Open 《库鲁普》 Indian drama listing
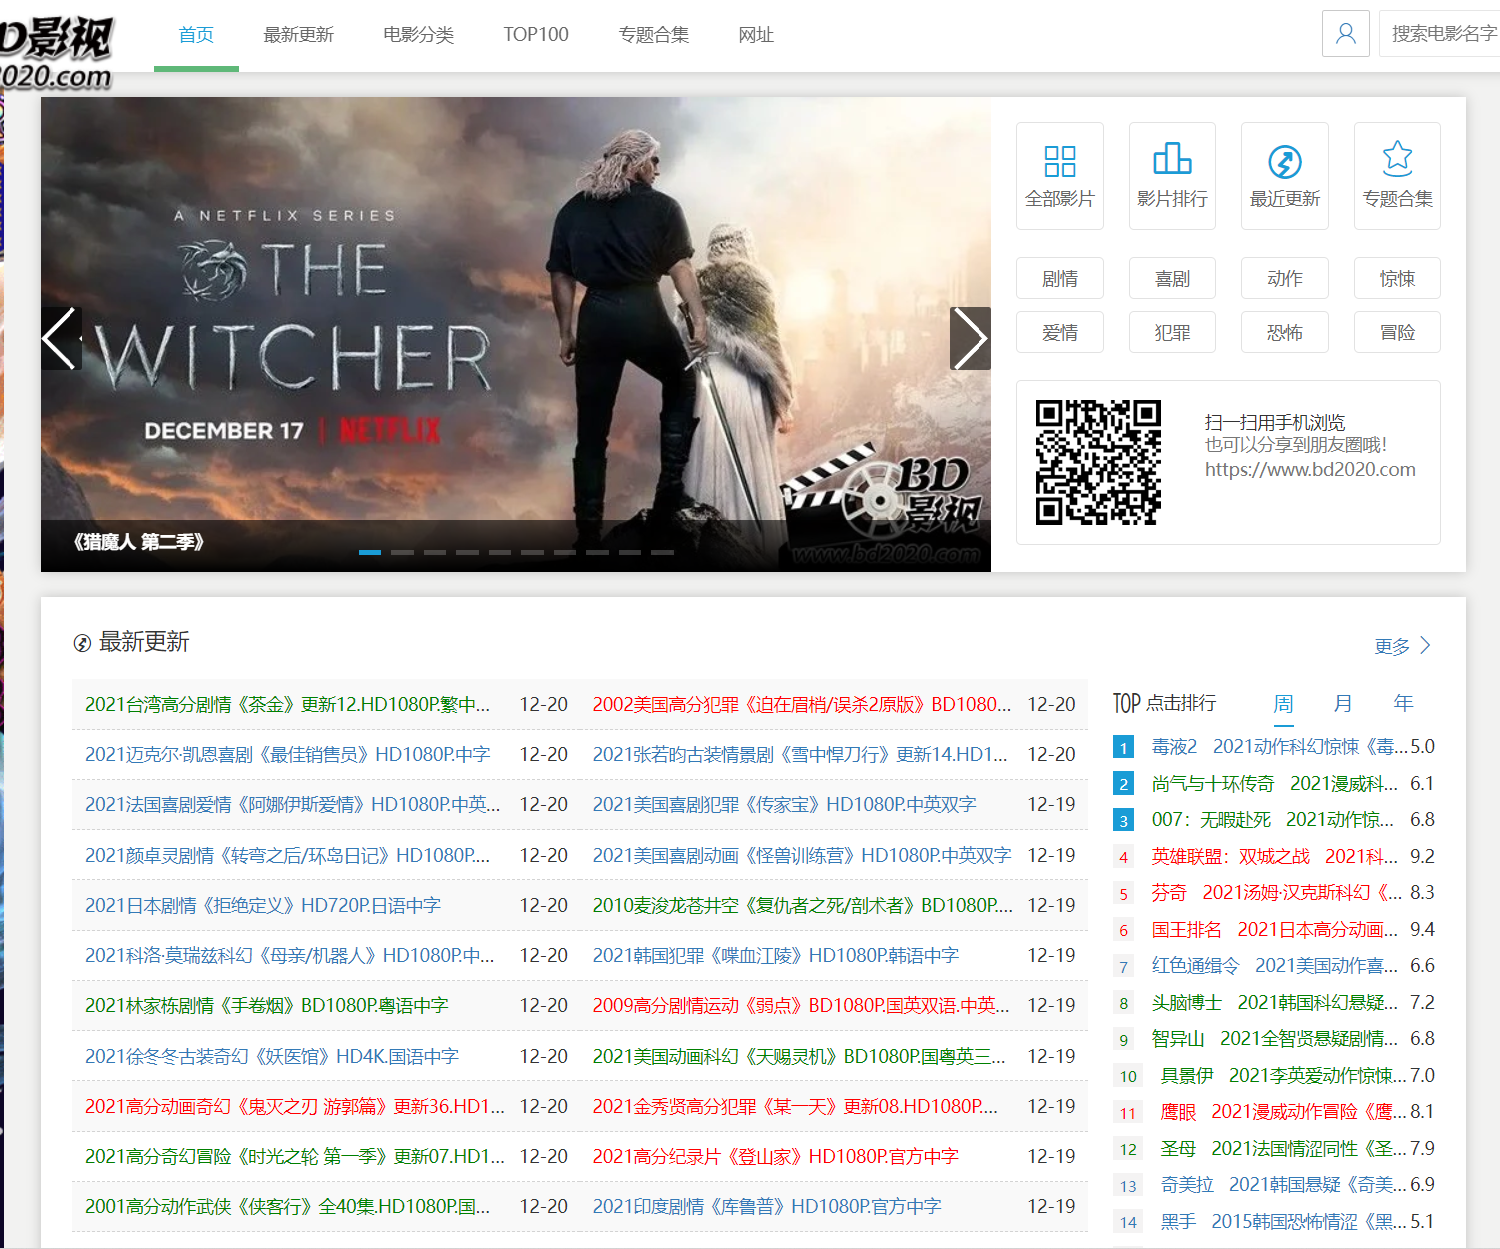 tap(767, 1206)
